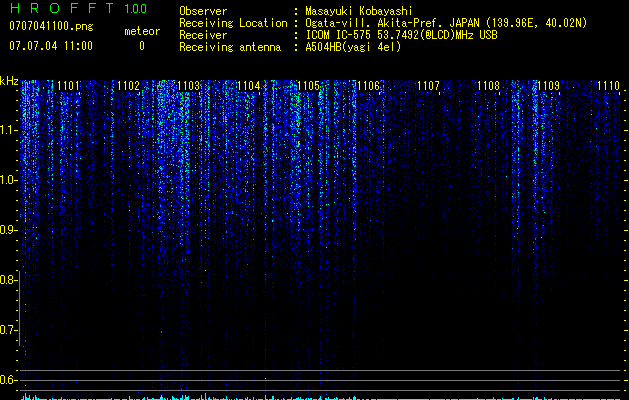
Task: Click the 0.6 frequency axis label
Action: (x=7, y=380)
